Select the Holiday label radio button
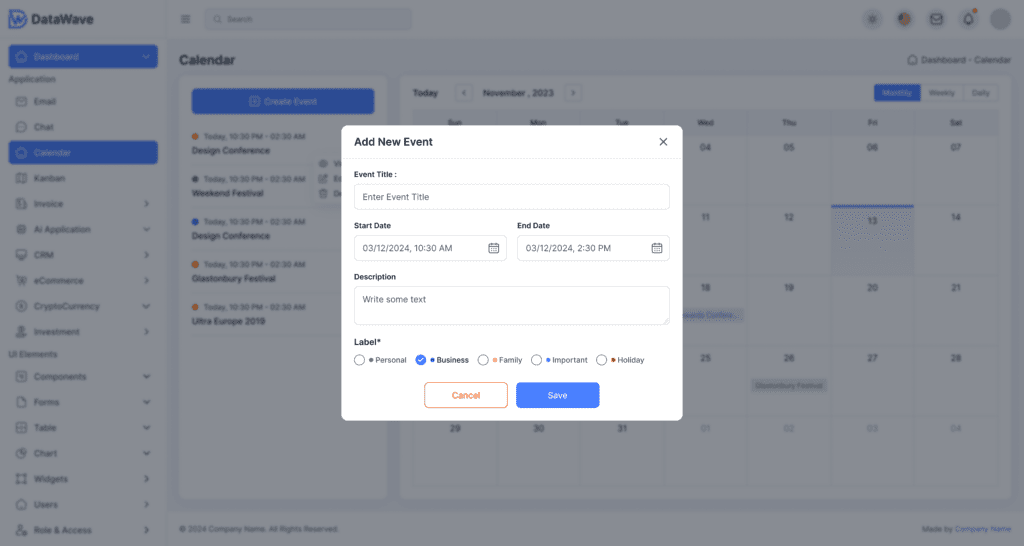 click(602, 360)
